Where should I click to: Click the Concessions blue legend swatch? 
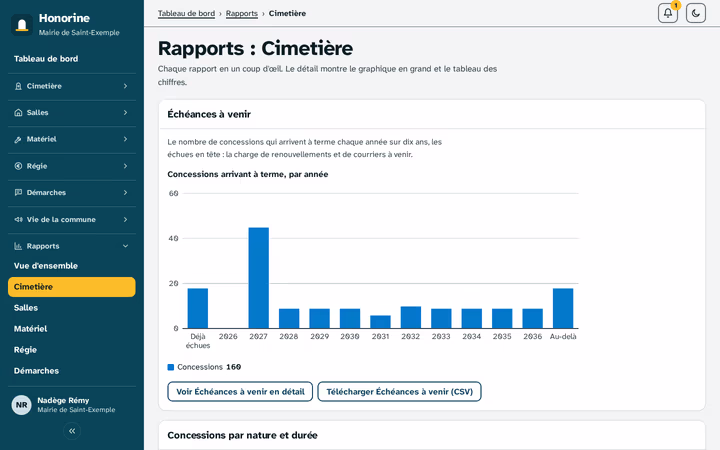click(x=171, y=367)
